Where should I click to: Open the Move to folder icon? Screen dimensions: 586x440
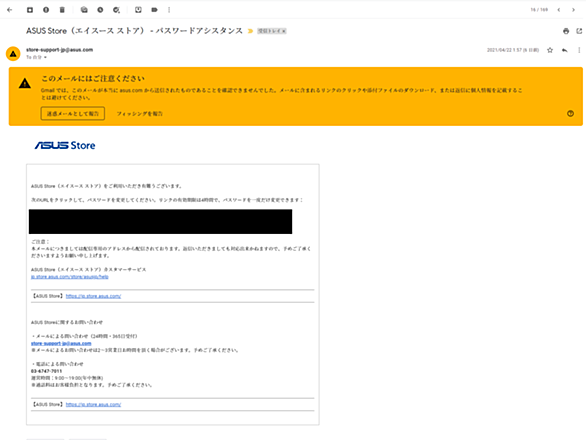tap(138, 10)
